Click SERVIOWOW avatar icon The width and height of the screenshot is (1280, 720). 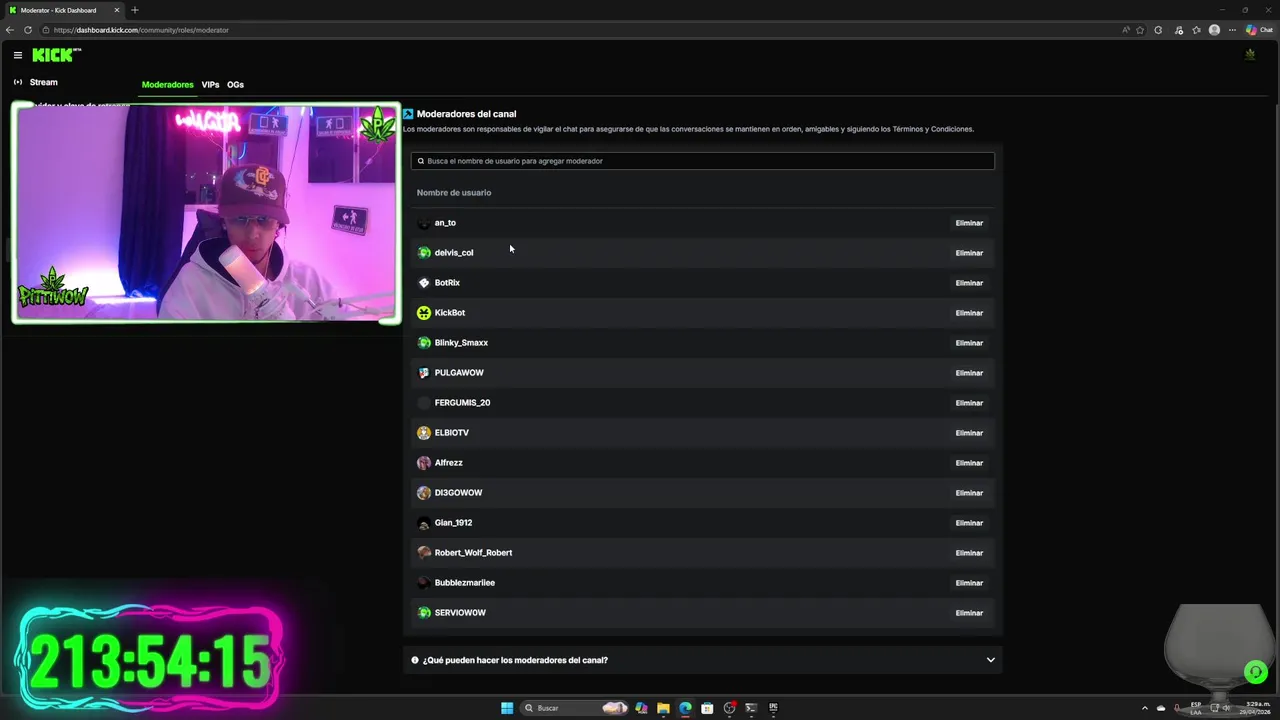click(x=424, y=613)
